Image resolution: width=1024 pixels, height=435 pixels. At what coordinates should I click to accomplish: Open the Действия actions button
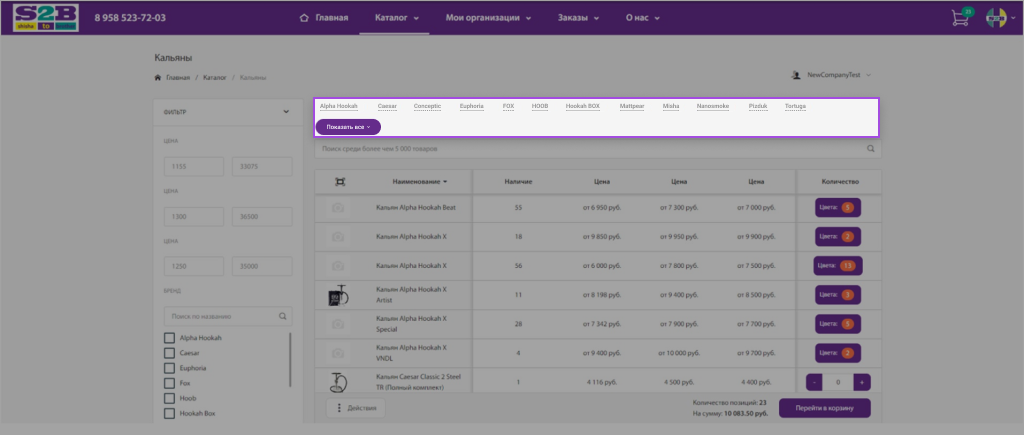pos(355,408)
